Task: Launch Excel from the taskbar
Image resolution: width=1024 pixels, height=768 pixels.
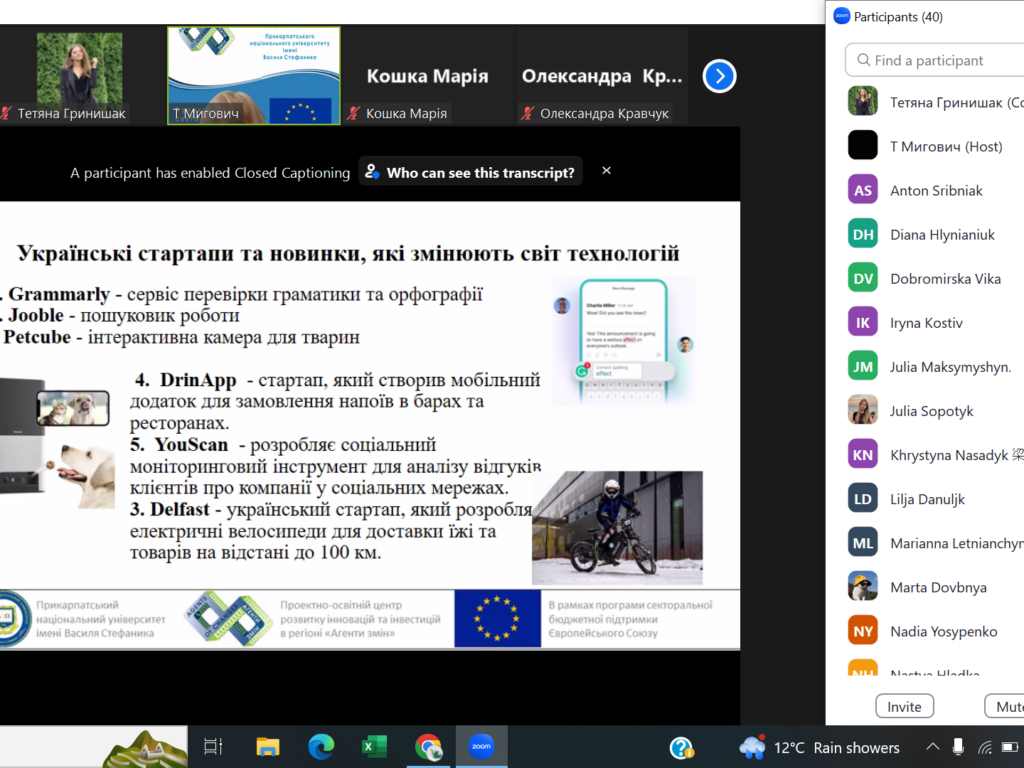Action: tap(374, 747)
